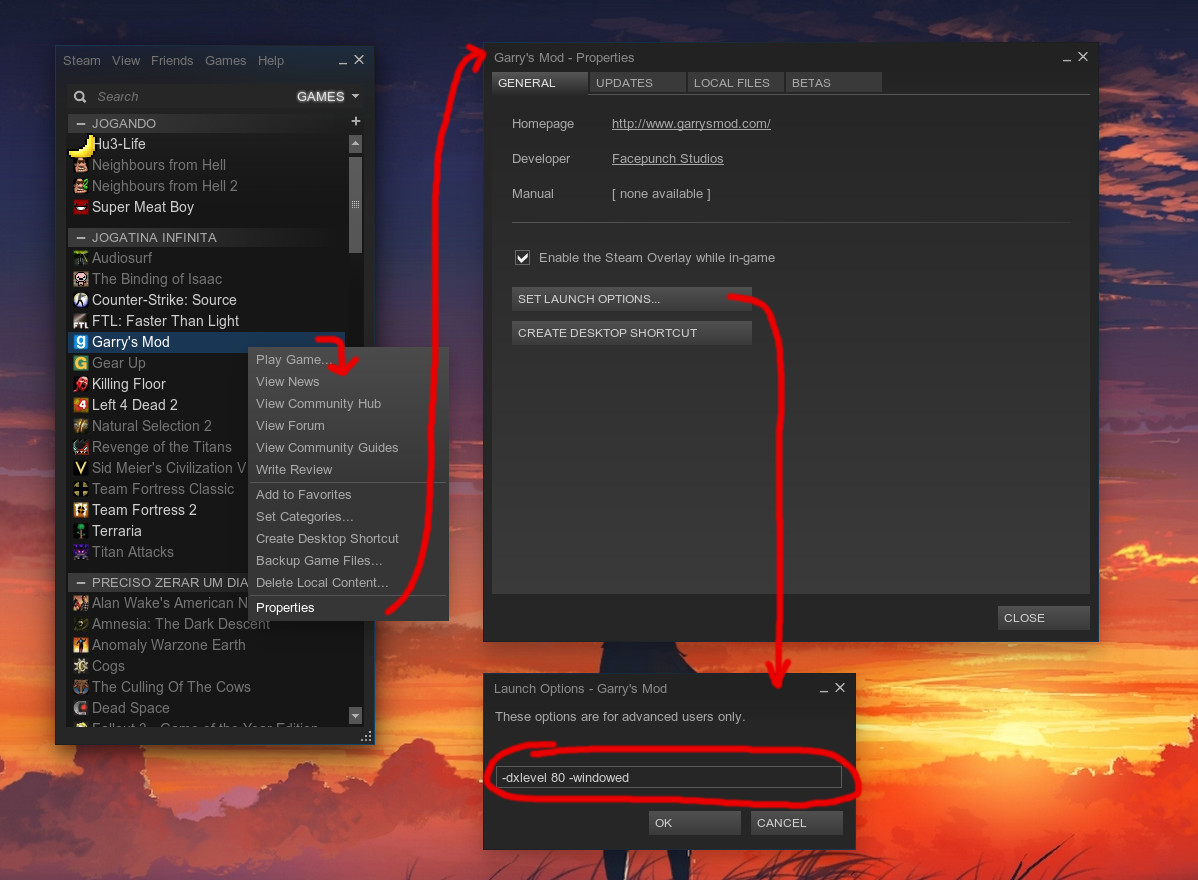
Task: Switch to the UPDATES tab
Action: pos(637,82)
